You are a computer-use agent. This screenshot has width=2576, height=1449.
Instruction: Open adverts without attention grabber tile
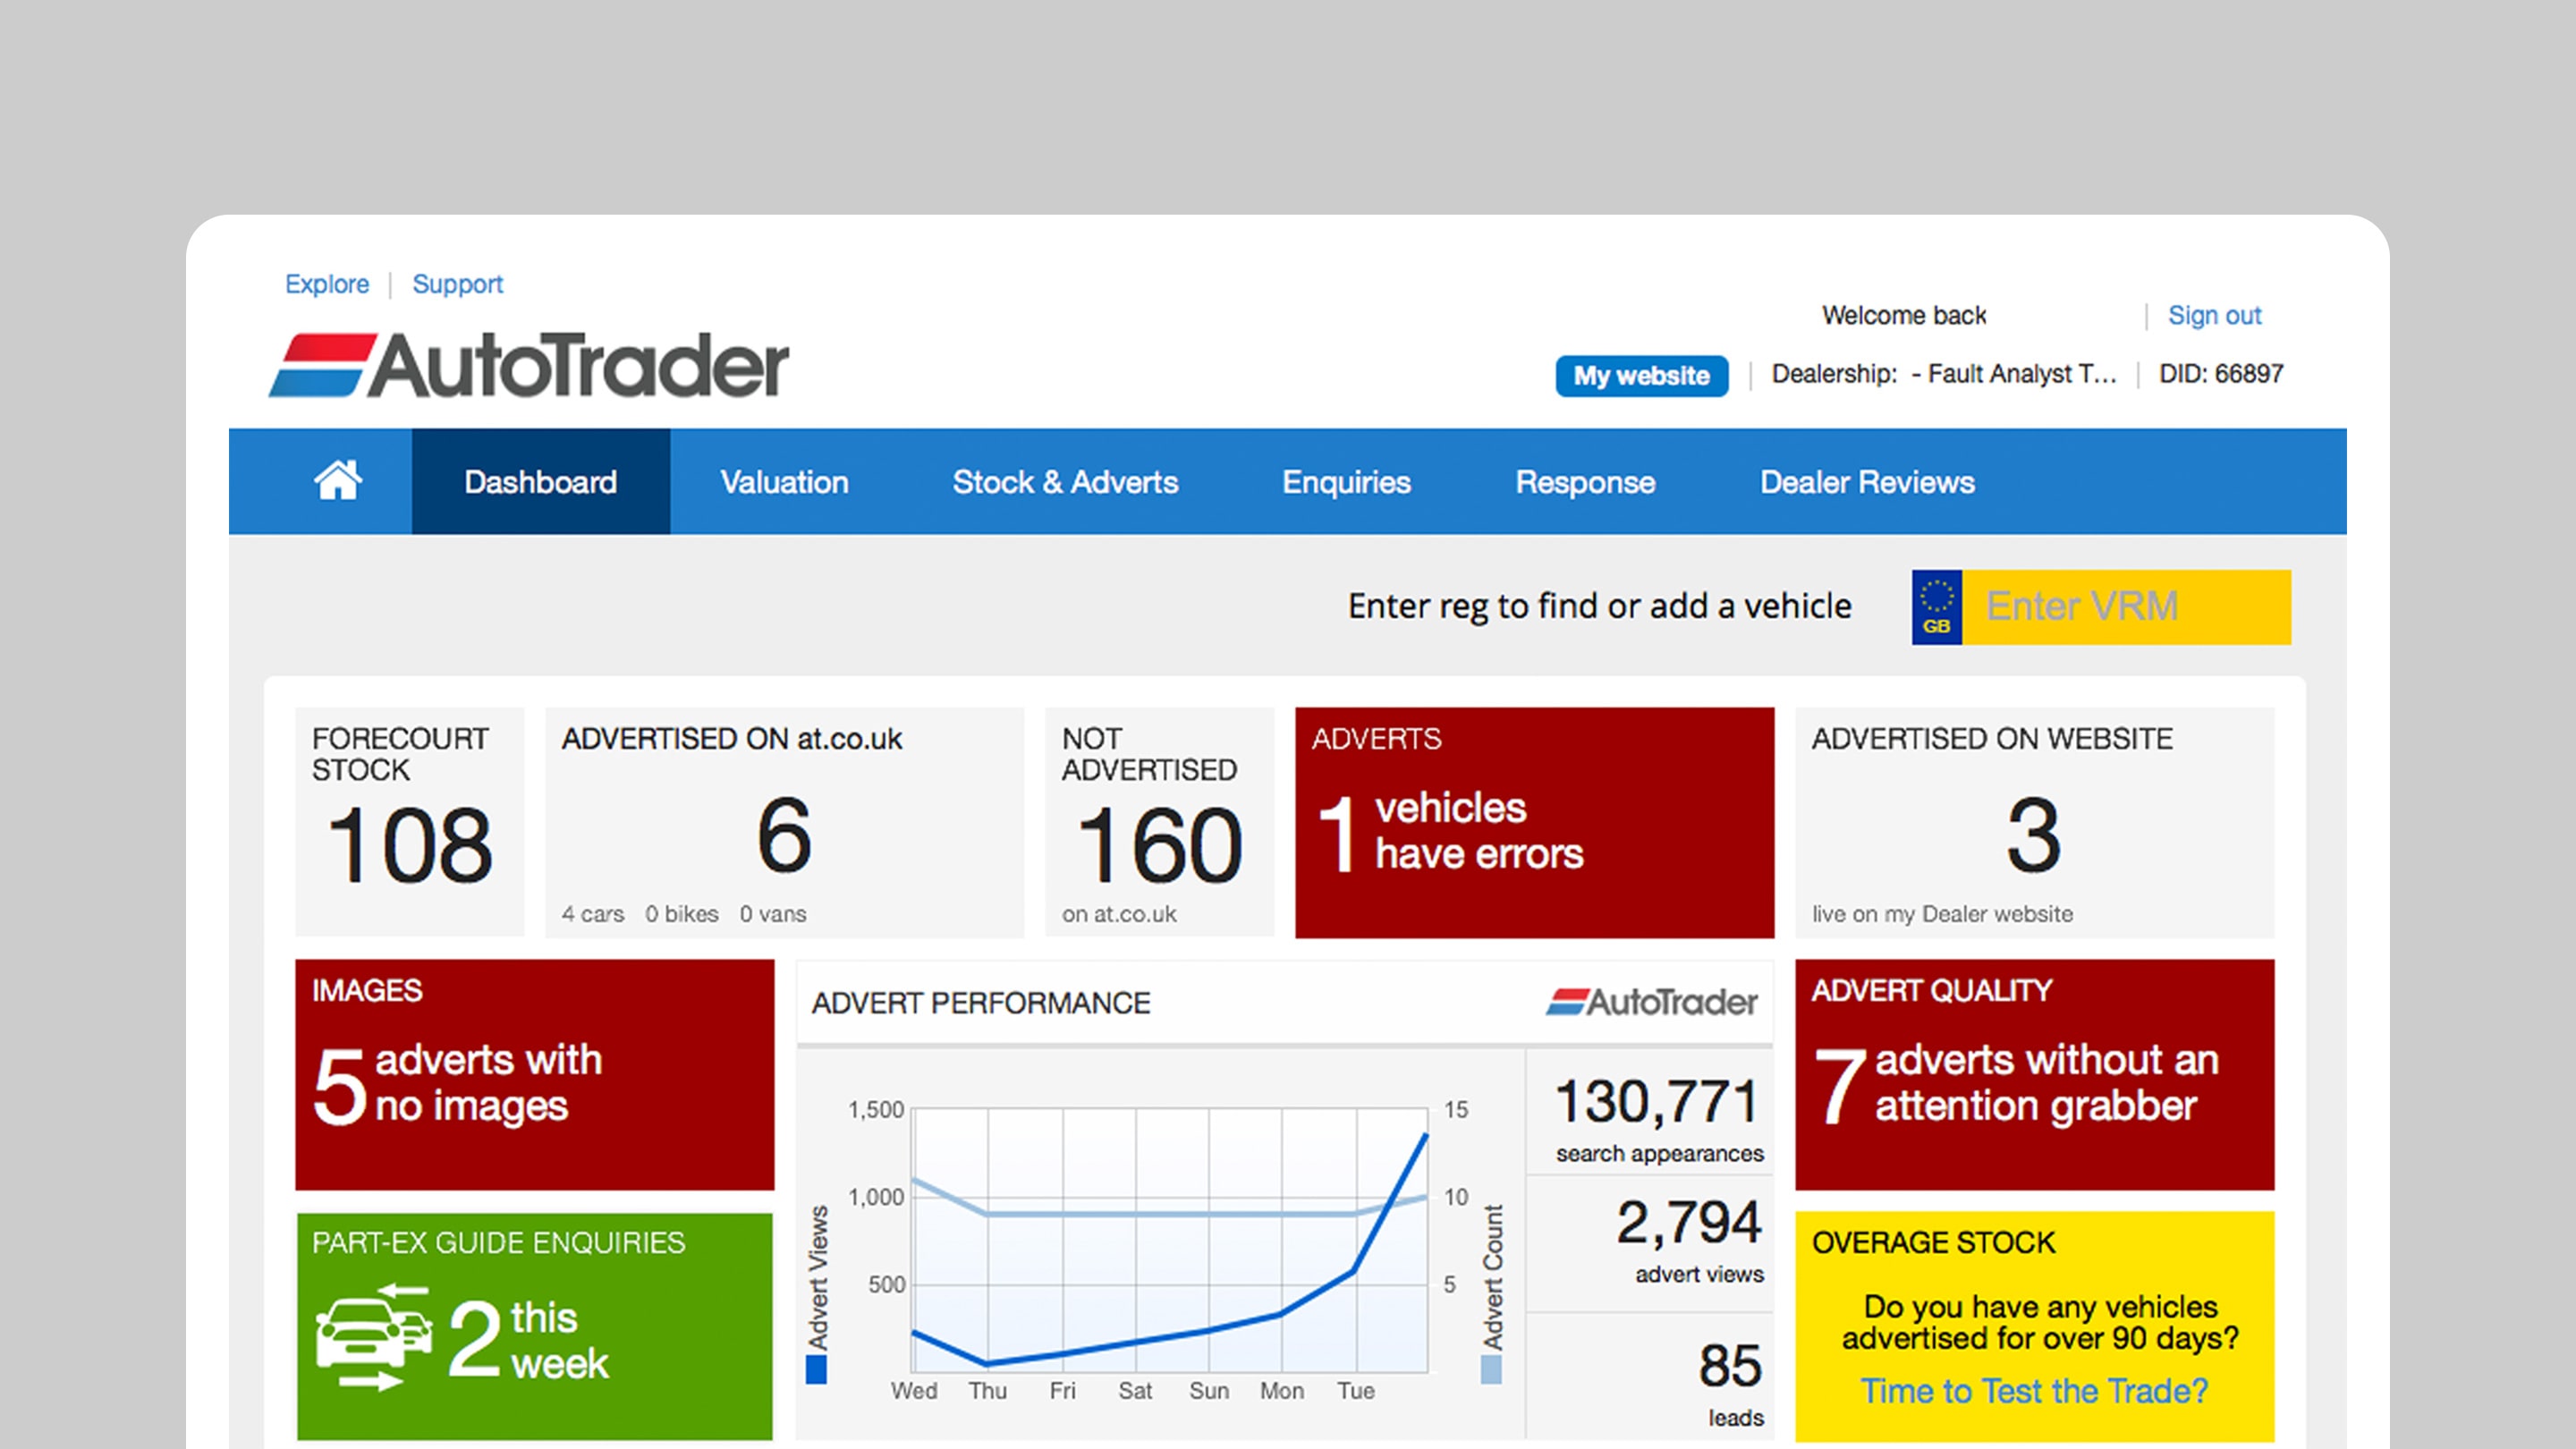(2034, 1074)
